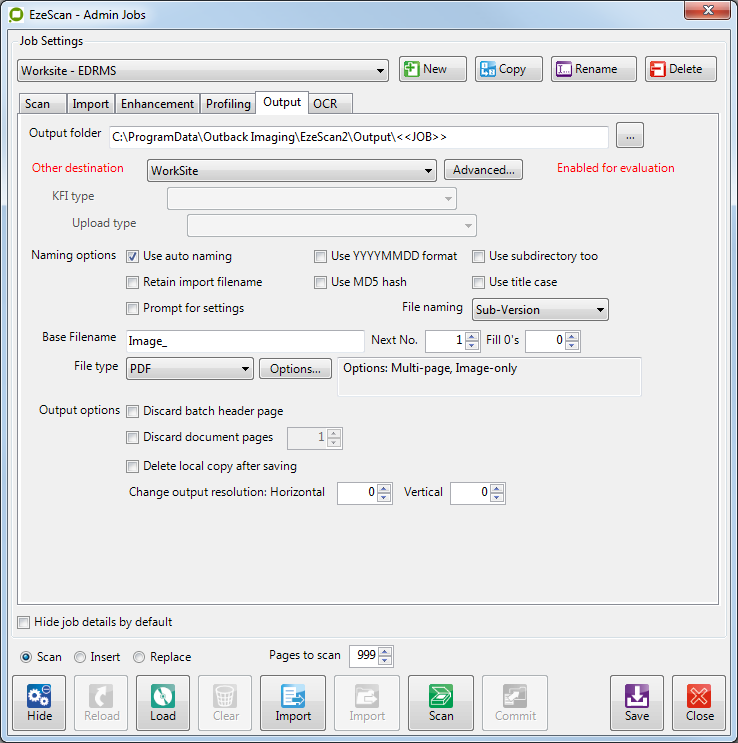Viewport: 738px width, 743px height.
Task: Click the Advanced... button
Action: click(483, 170)
